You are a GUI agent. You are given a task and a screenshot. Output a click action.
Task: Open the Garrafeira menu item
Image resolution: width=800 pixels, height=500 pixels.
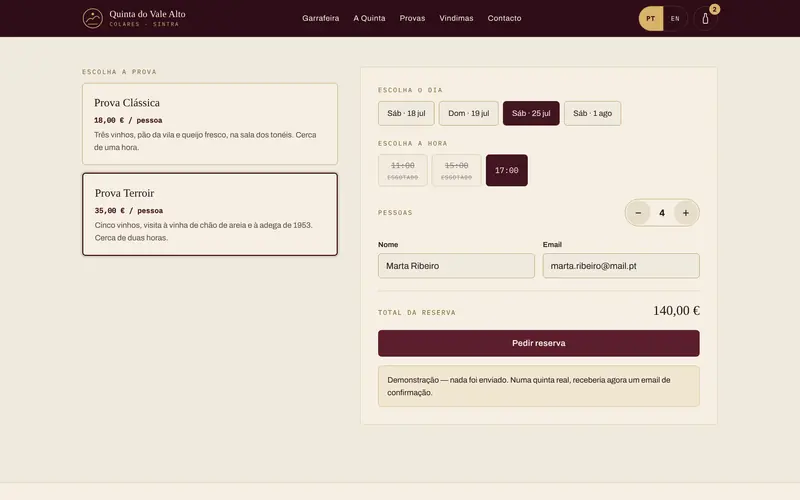pyautogui.click(x=320, y=18)
